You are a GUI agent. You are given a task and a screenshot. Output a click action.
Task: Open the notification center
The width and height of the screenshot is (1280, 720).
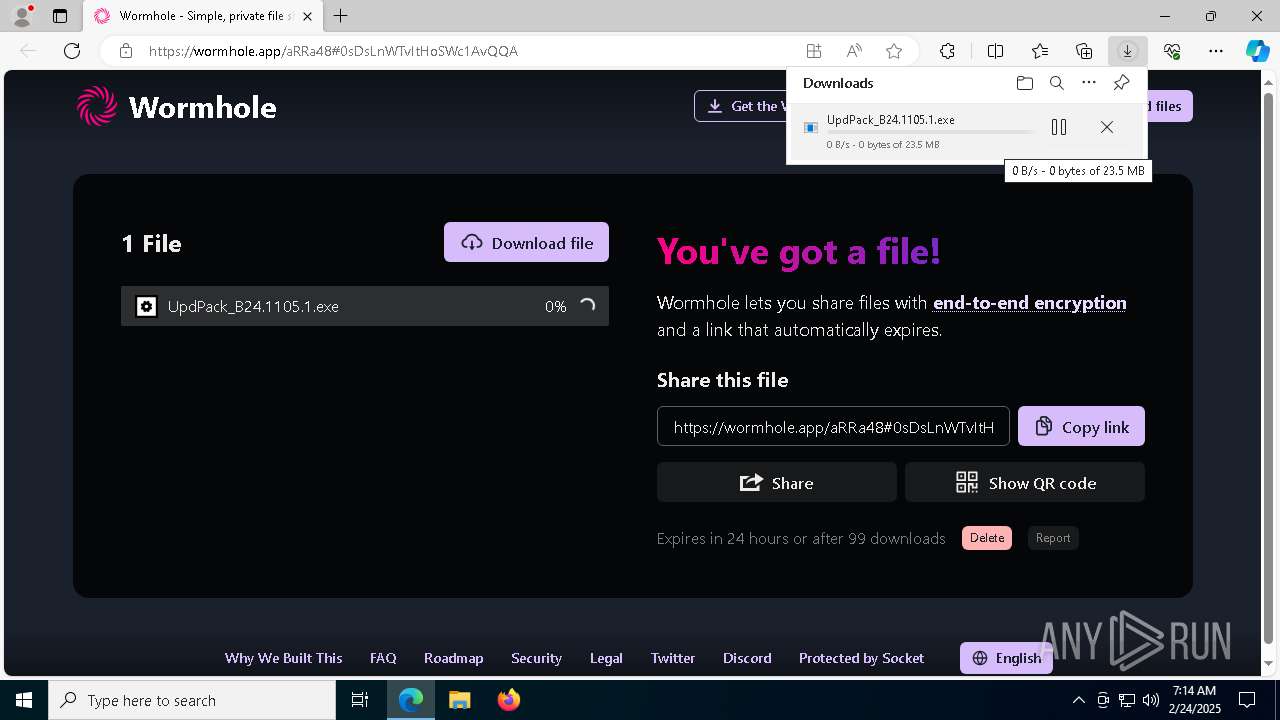click(x=1247, y=700)
